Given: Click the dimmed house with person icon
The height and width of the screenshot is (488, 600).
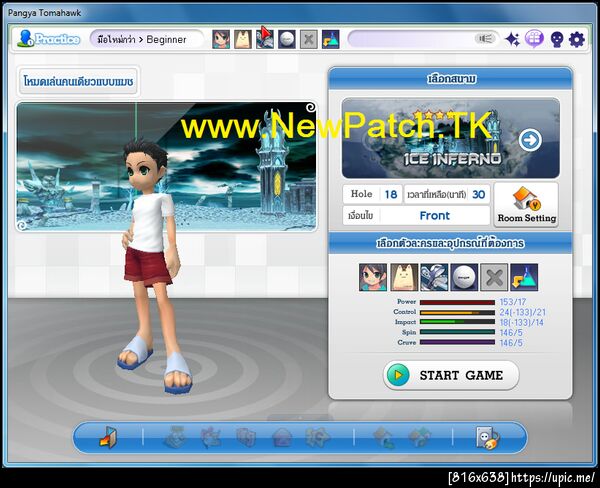Looking at the screenshot, I should tap(383, 437).
